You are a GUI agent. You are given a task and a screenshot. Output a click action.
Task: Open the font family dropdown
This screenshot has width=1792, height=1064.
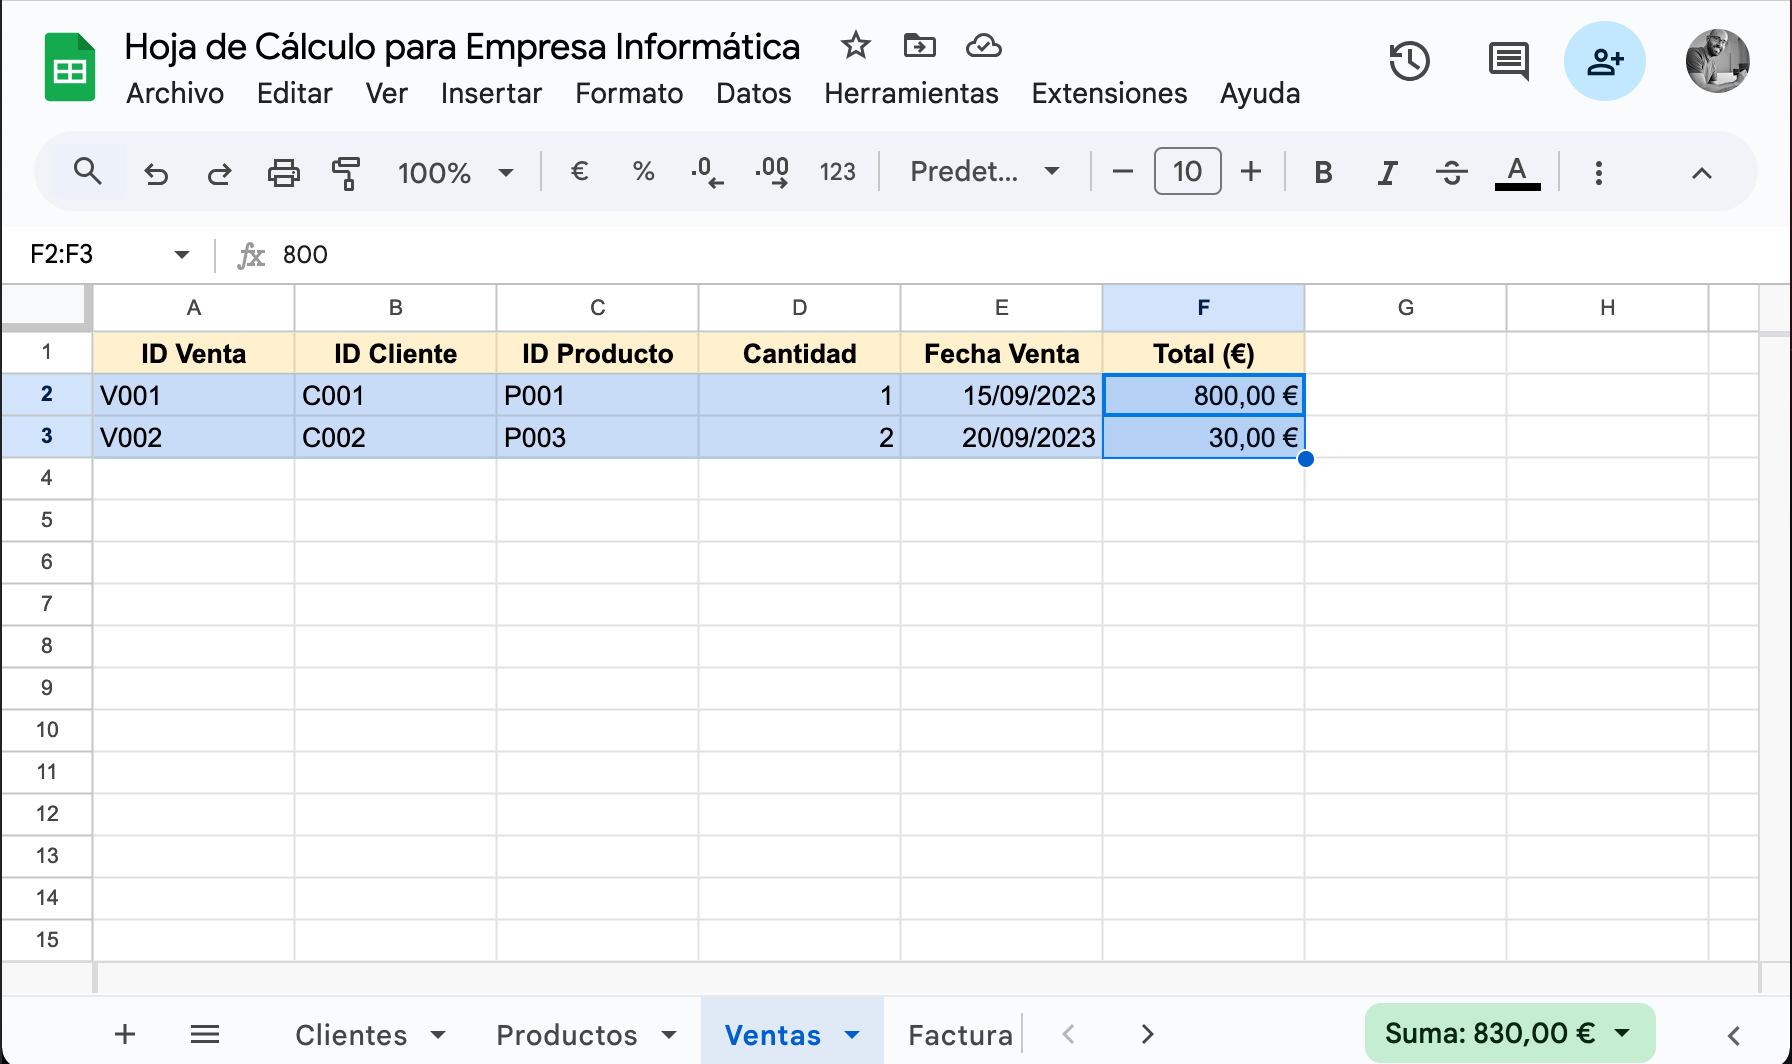984,172
